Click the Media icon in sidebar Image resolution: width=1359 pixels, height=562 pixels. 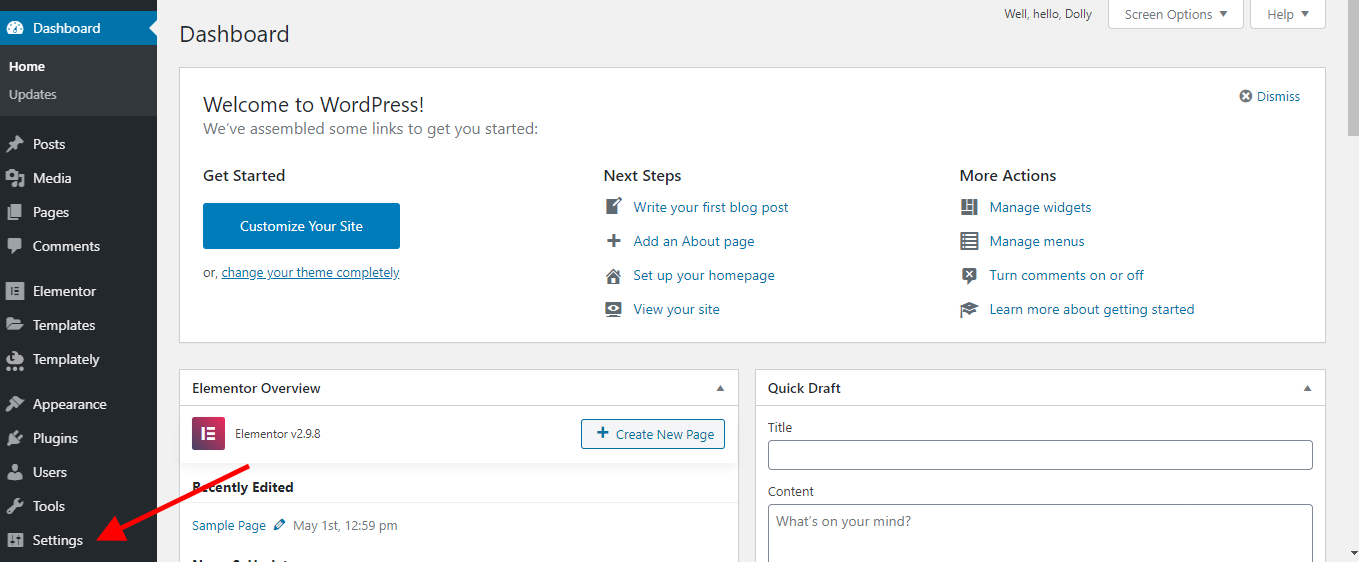pos(15,178)
